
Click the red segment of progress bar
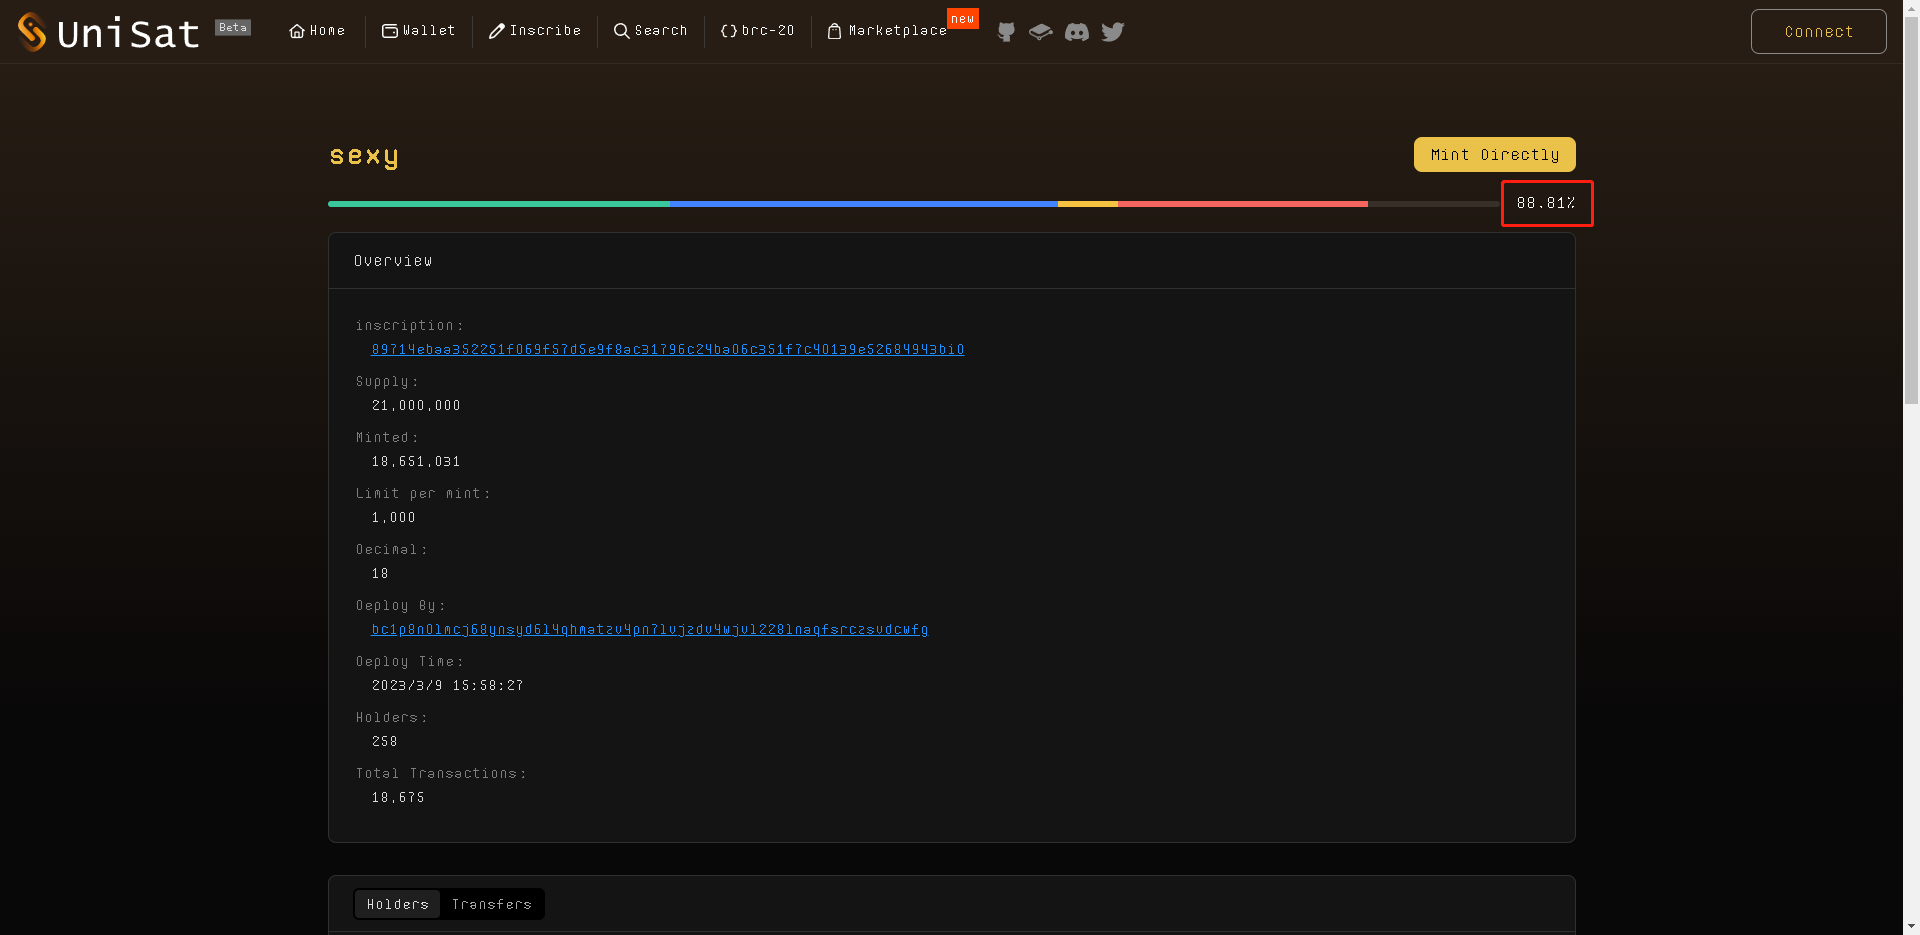click(x=1243, y=204)
